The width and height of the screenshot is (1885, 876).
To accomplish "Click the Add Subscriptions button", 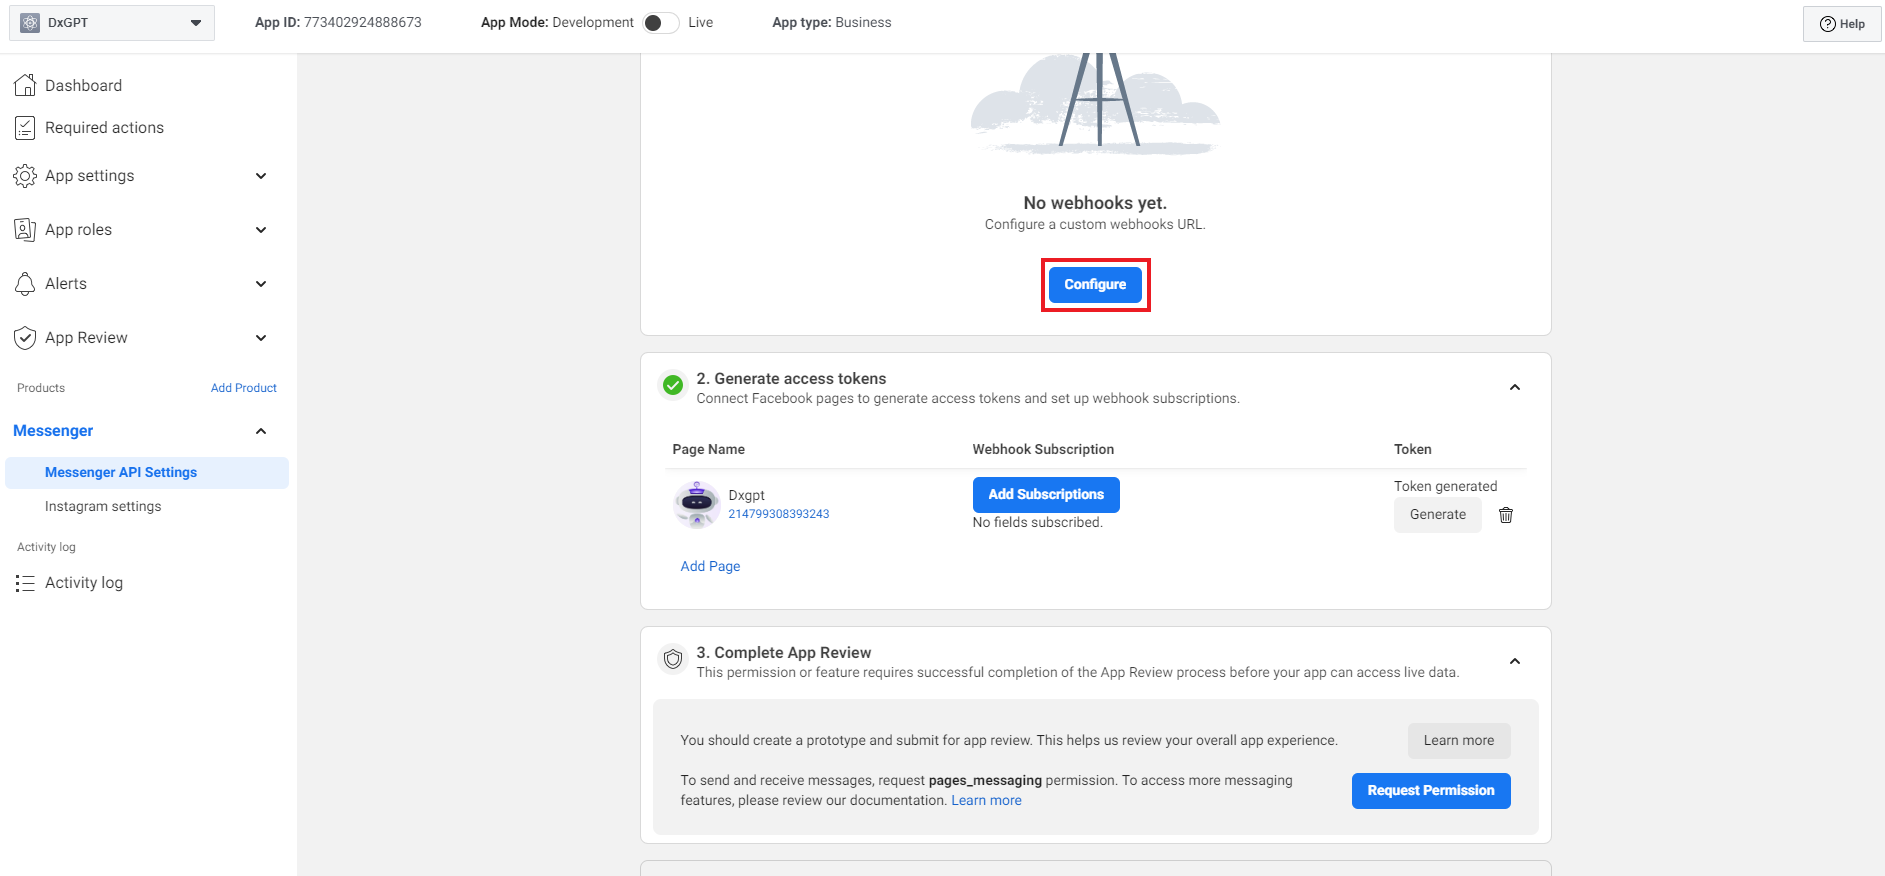I will [x=1046, y=495].
